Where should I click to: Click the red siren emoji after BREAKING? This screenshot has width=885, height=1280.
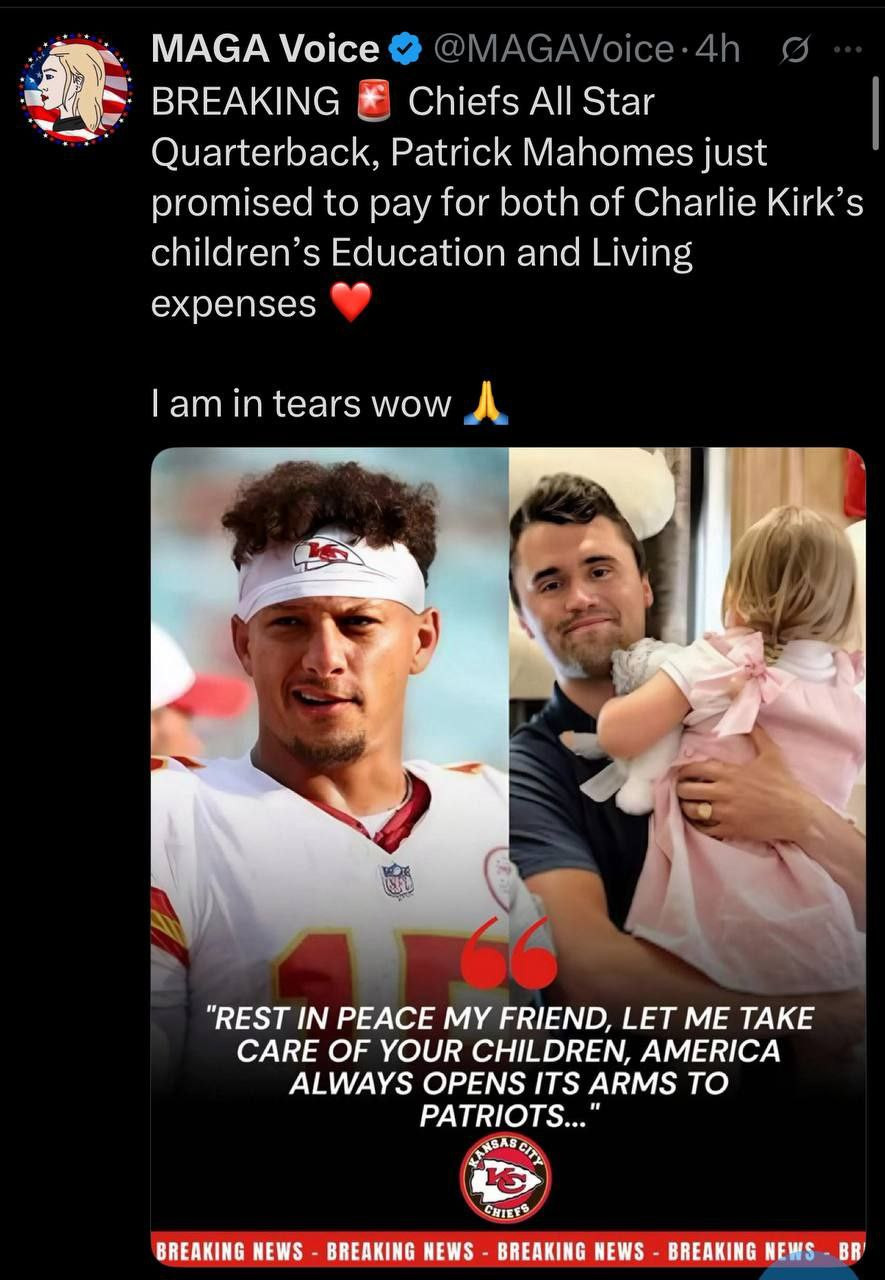(x=373, y=102)
